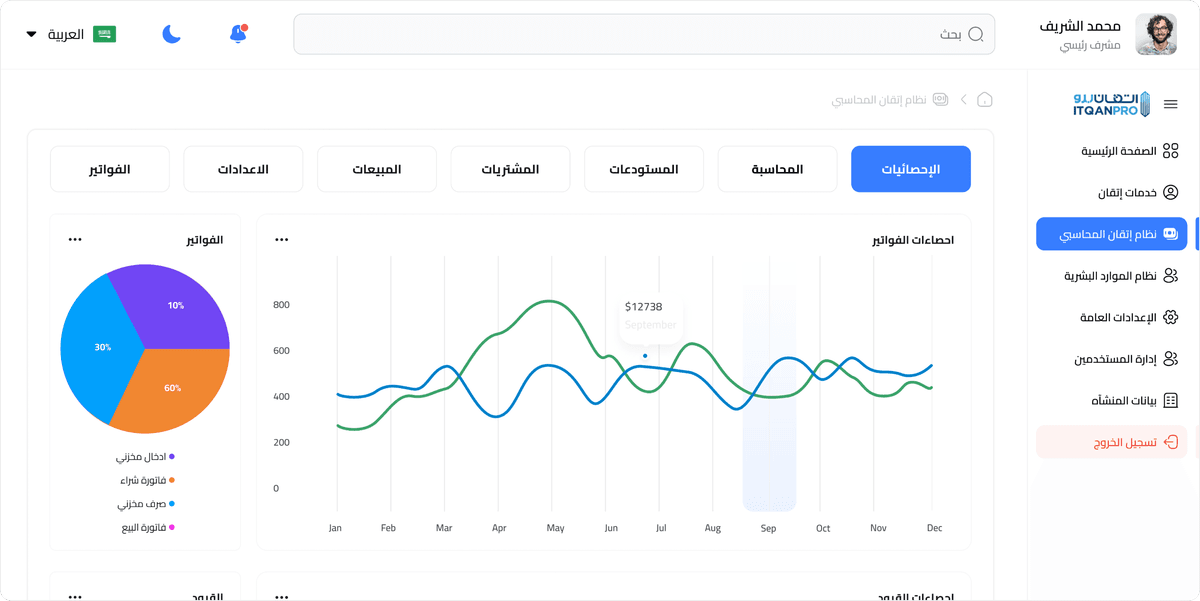Viewport: 1200px width, 601px height.
Task: Collapse sidebar using hamburger menu icon
Action: tap(1171, 104)
